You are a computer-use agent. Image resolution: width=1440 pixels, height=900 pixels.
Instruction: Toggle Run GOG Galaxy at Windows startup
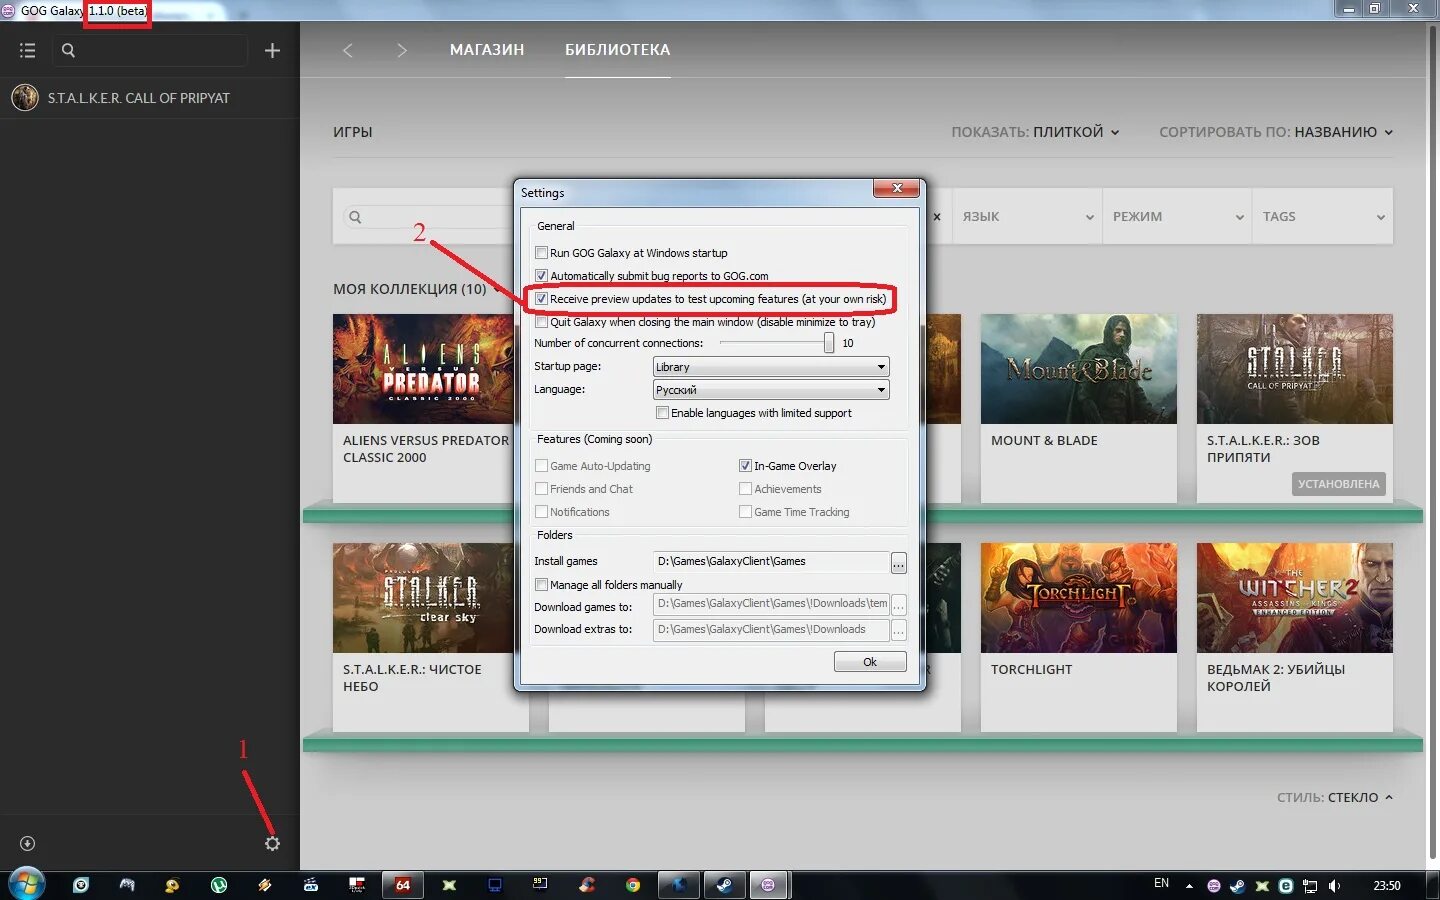point(541,253)
